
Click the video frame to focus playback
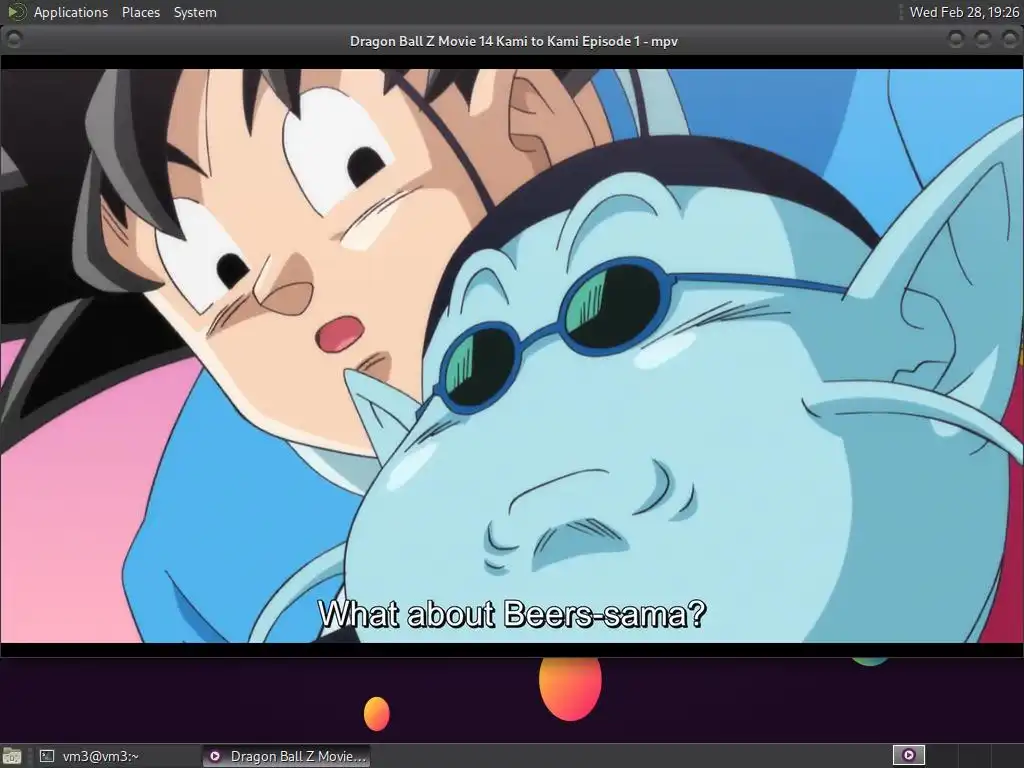(x=512, y=355)
